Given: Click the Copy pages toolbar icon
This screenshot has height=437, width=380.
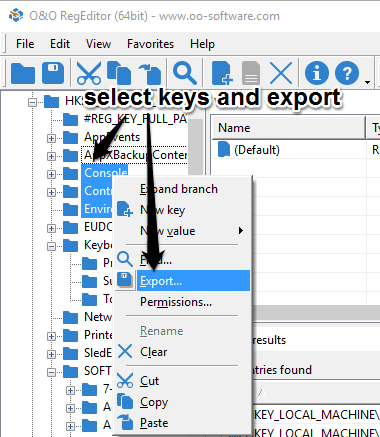Looking at the screenshot, I should click(119, 73).
